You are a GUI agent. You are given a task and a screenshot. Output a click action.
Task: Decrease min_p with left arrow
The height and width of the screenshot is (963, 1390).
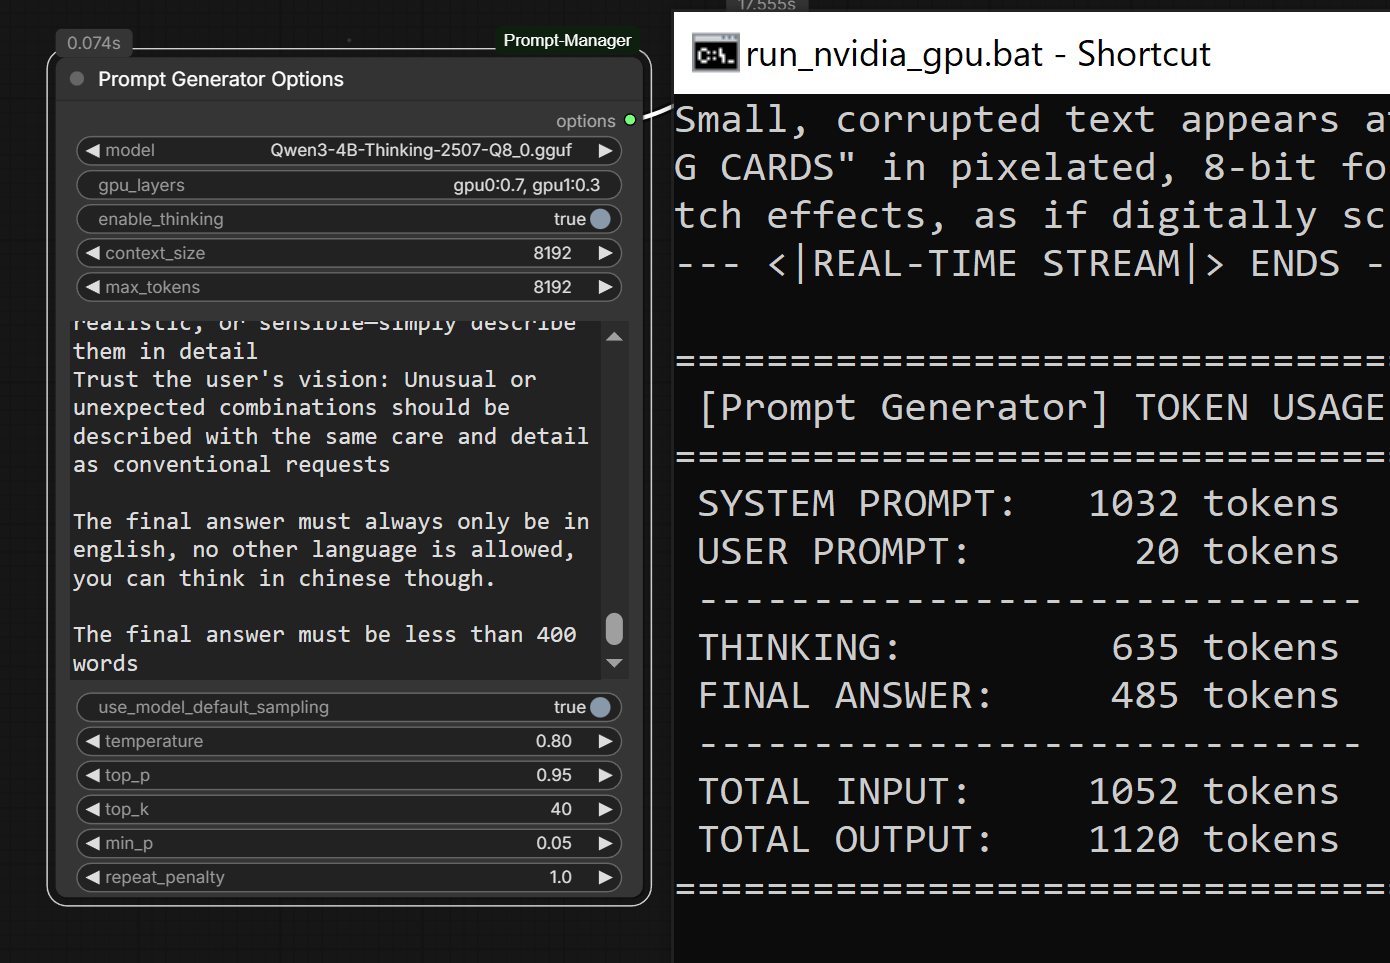pyautogui.click(x=93, y=843)
